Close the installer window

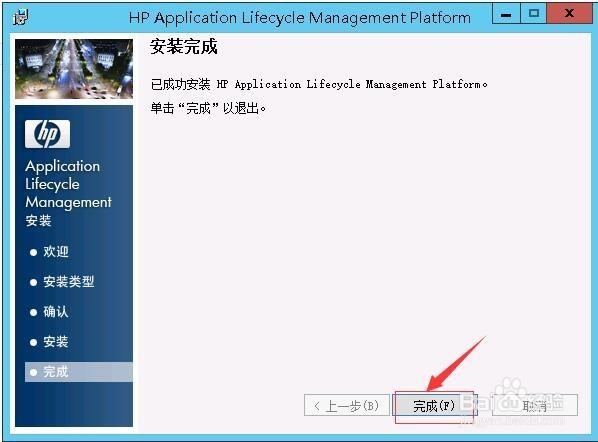click(x=569, y=14)
